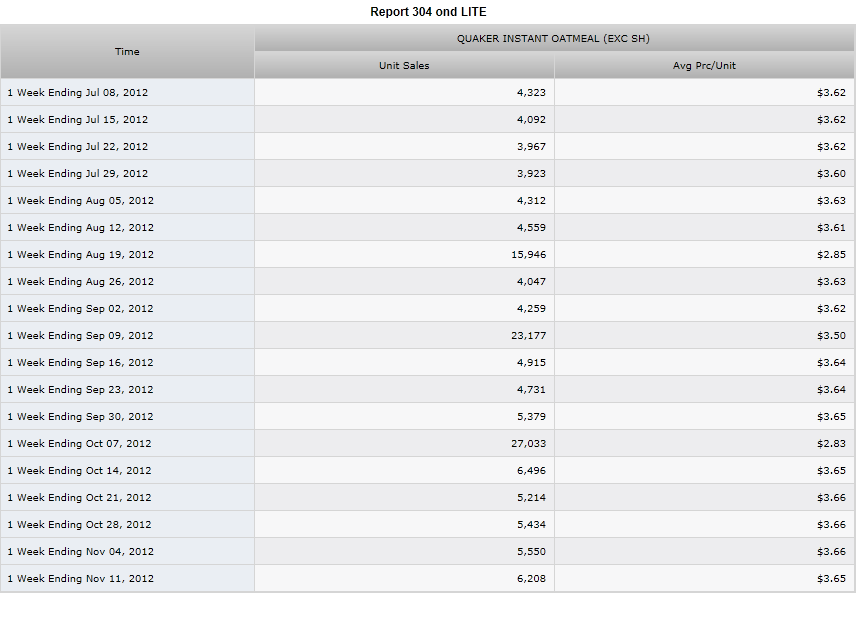
Task: Click unit sales value 3,967
Action: click(x=531, y=147)
